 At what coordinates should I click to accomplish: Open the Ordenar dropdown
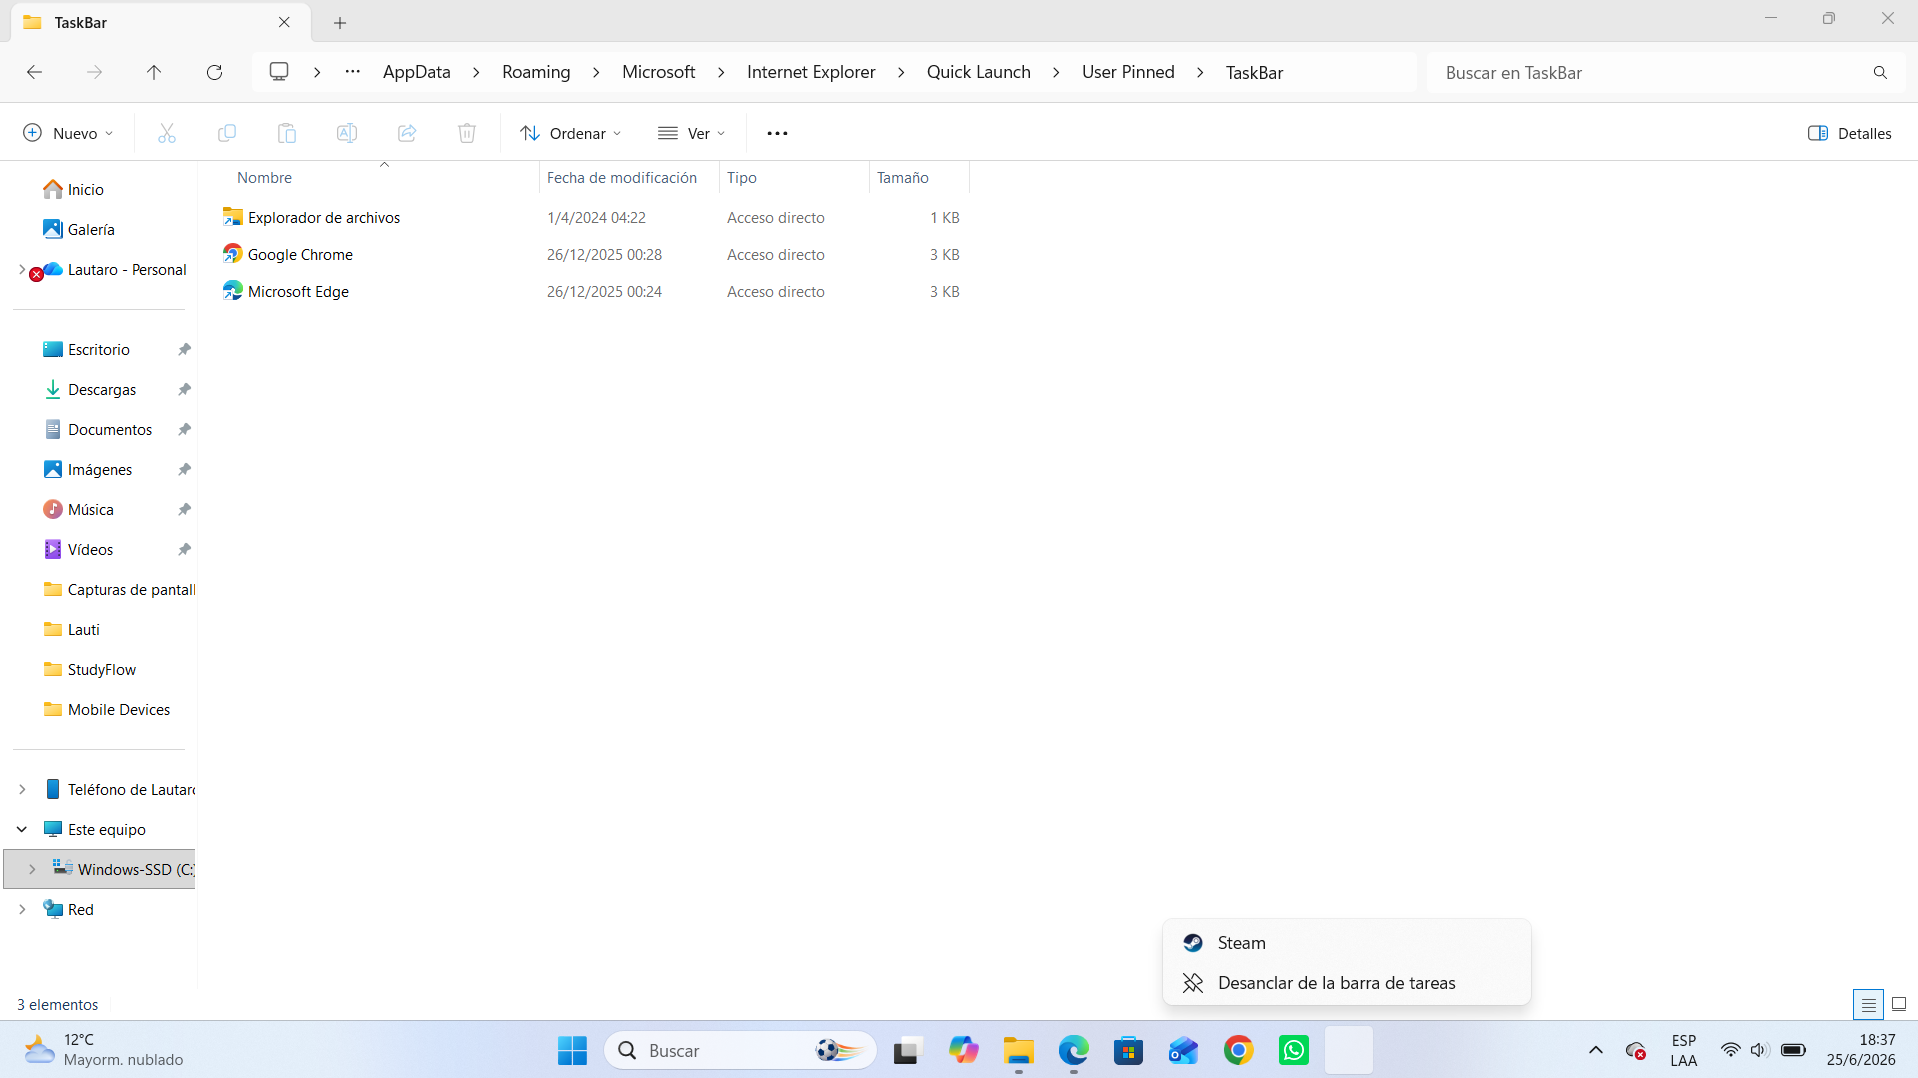pyautogui.click(x=571, y=133)
